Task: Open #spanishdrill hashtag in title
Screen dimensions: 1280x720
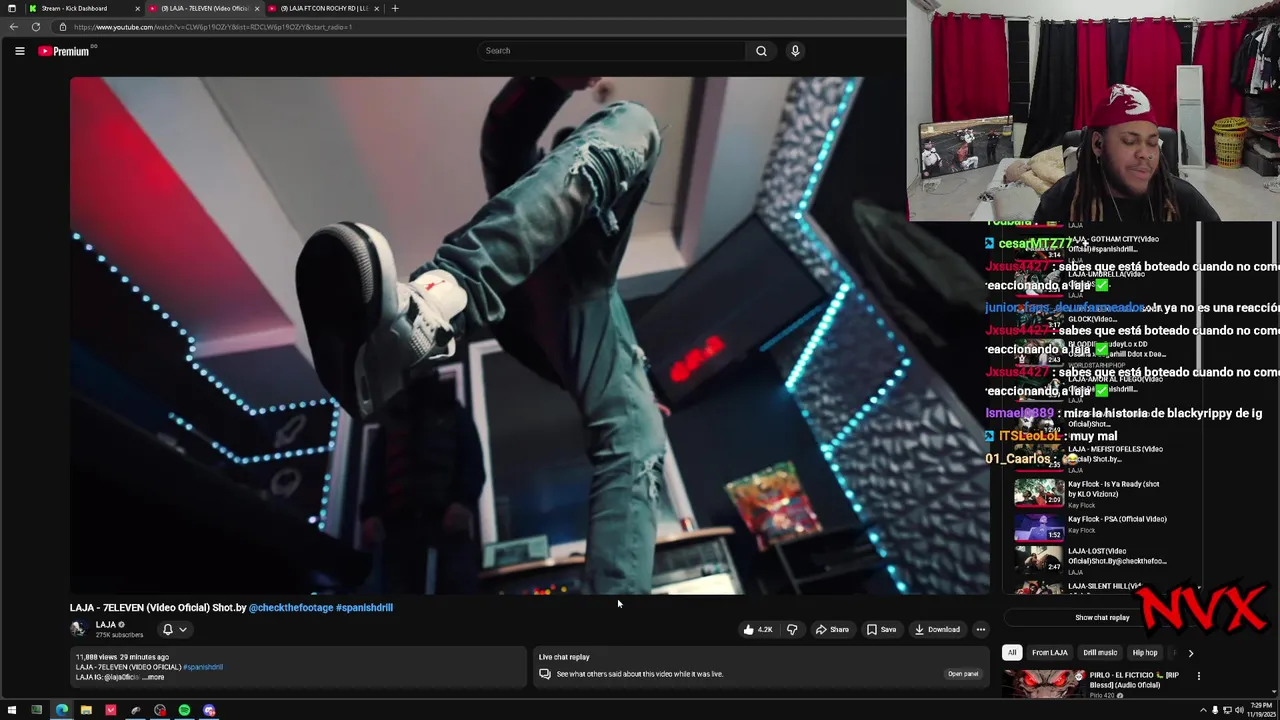Action: point(364,607)
